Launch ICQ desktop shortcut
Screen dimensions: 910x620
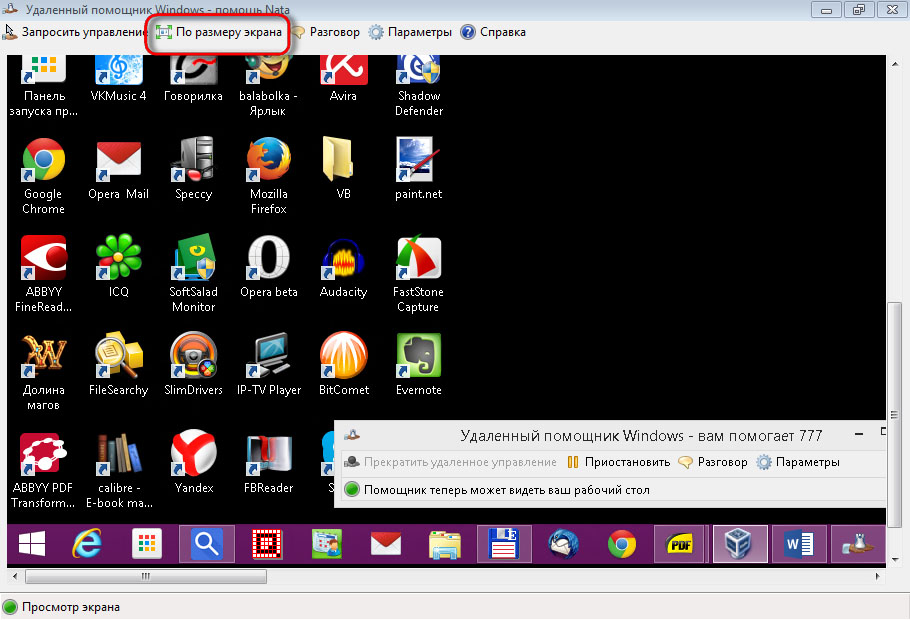tap(118, 267)
